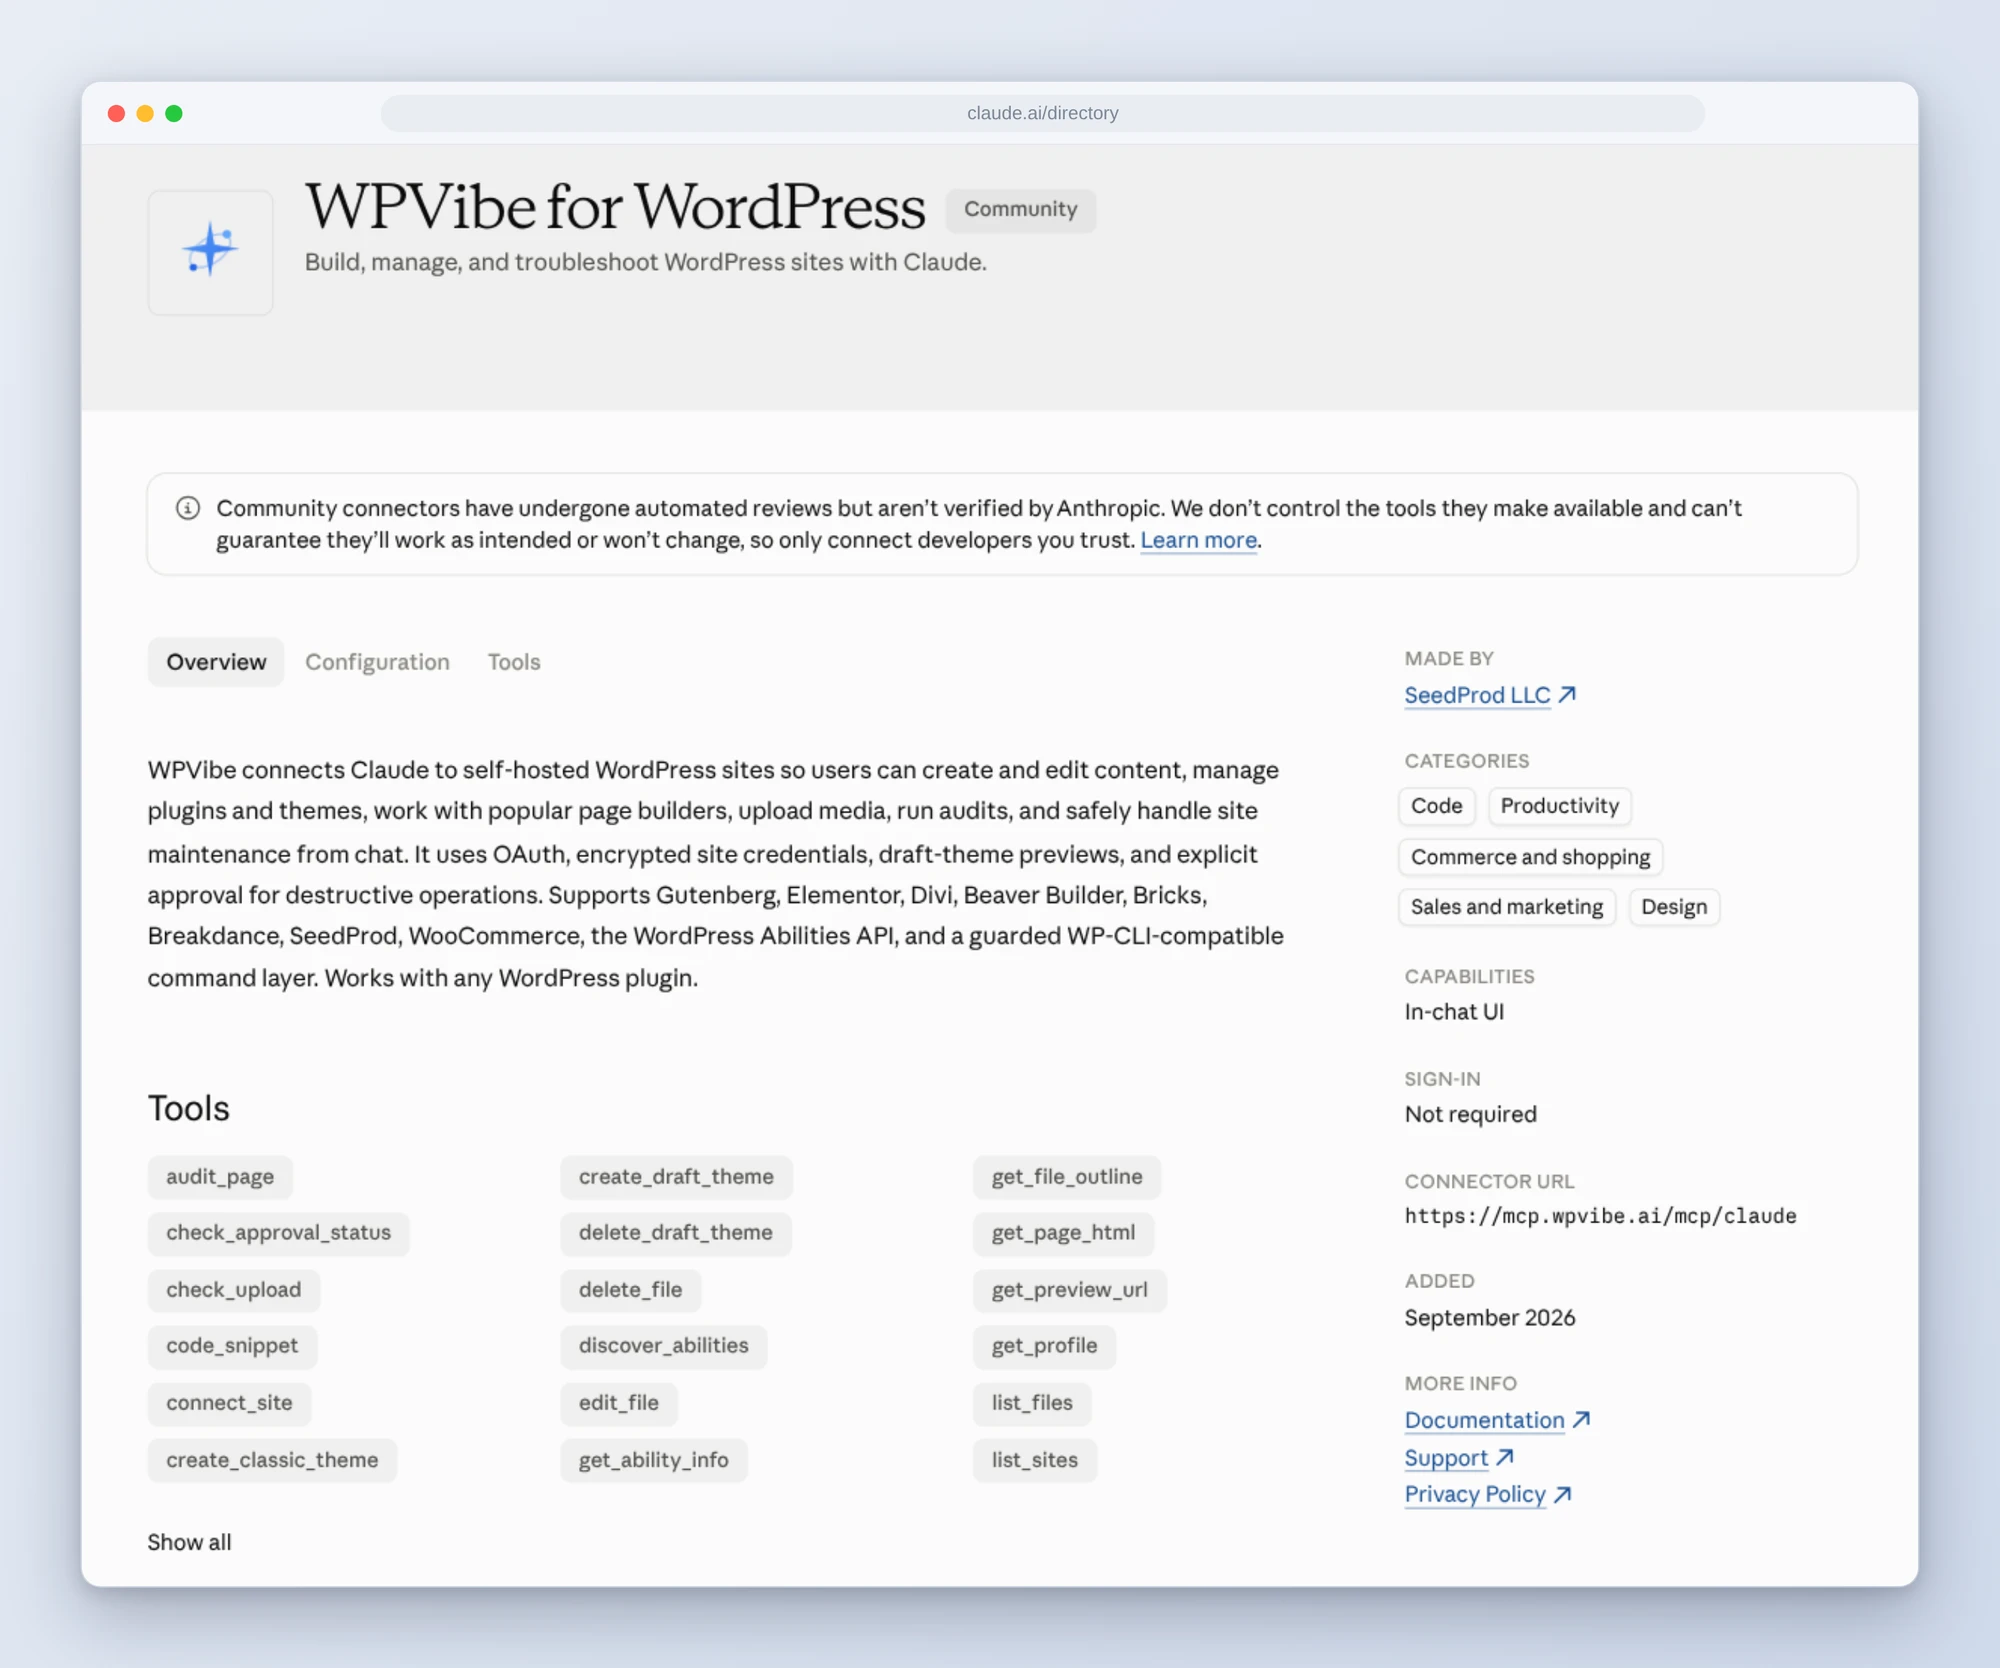Open the SeedProd LLC link
This screenshot has height=1668, width=2000.
click(1477, 695)
